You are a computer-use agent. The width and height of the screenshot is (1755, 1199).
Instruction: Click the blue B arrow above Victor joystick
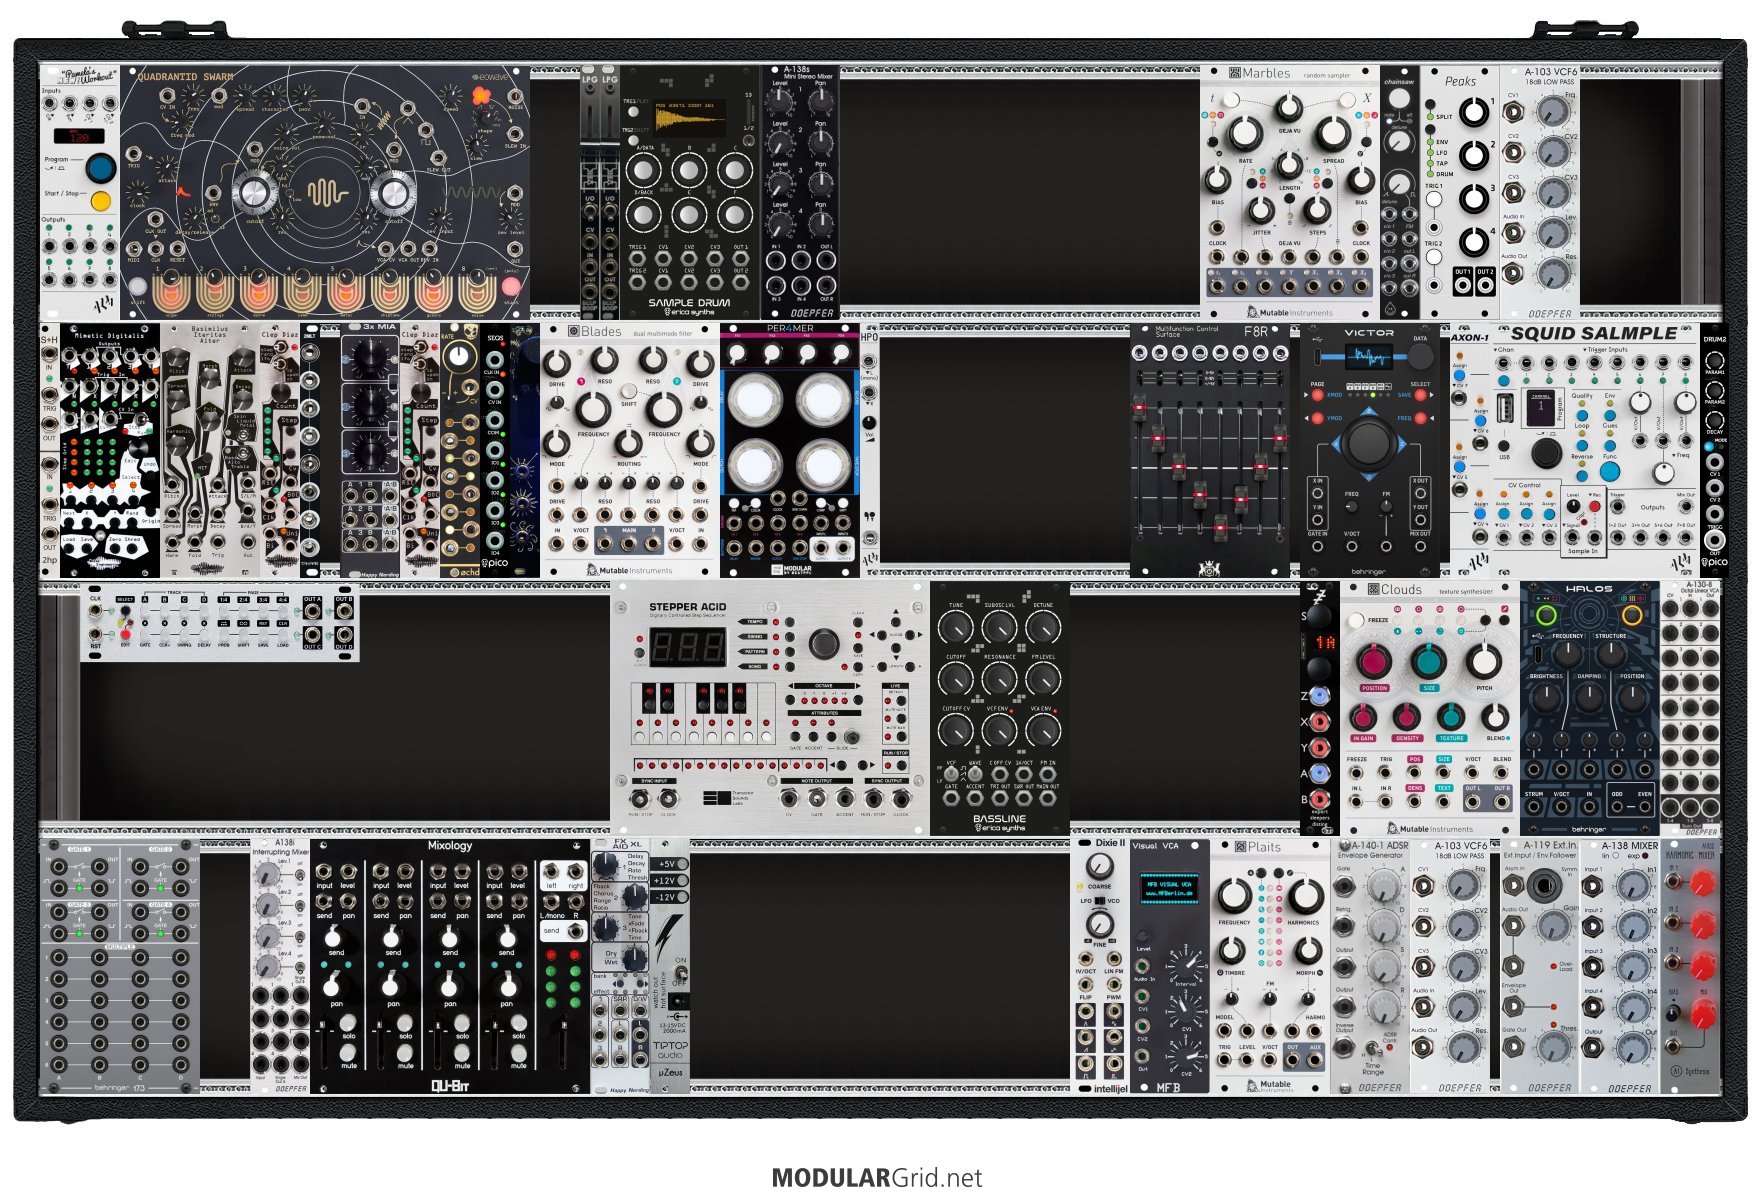point(1369,411)
